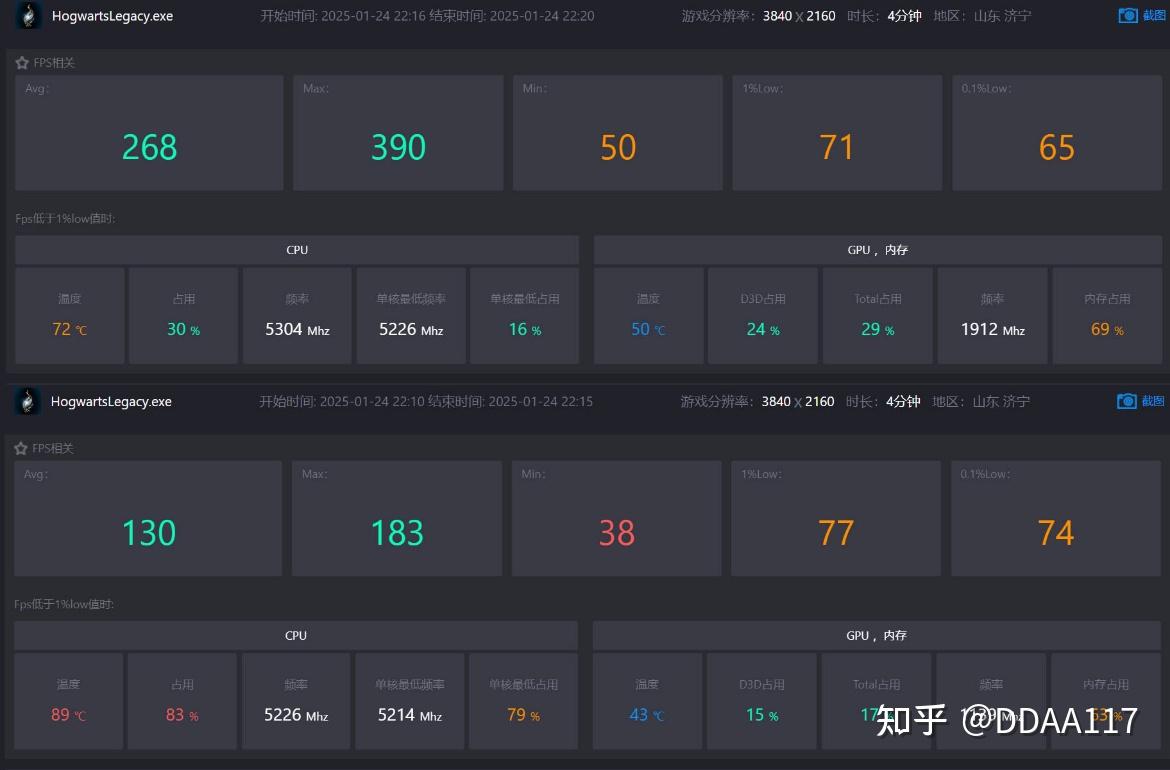Click the 1%Low 77 card
1170x770 pixels.
pos(836,518)
